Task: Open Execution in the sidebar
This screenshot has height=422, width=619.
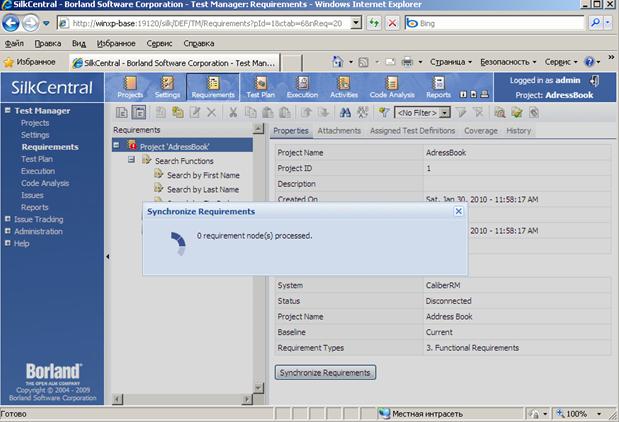Action: (38, 171)
